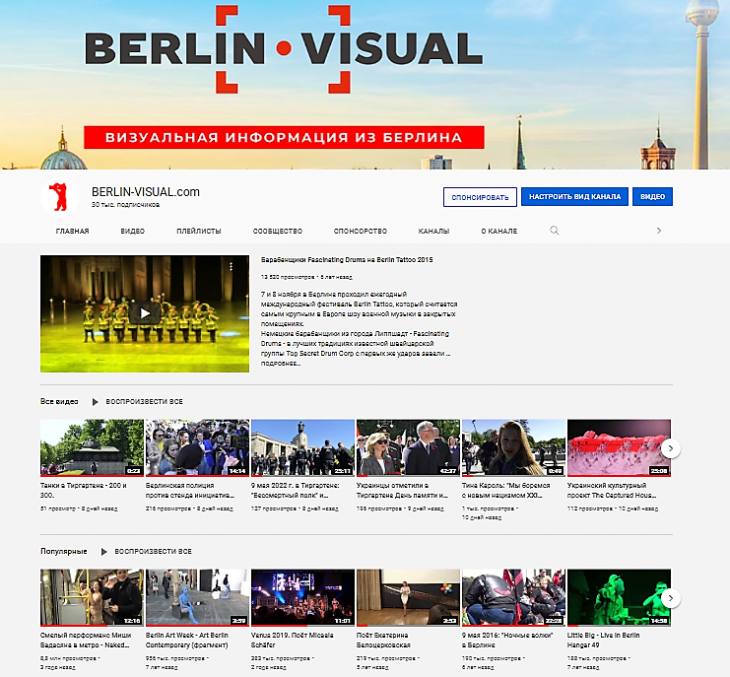Click title Venus 2019. Поёт Micaela Schäfer
Viewport: 730px width, 677px height.
(292, 640)
